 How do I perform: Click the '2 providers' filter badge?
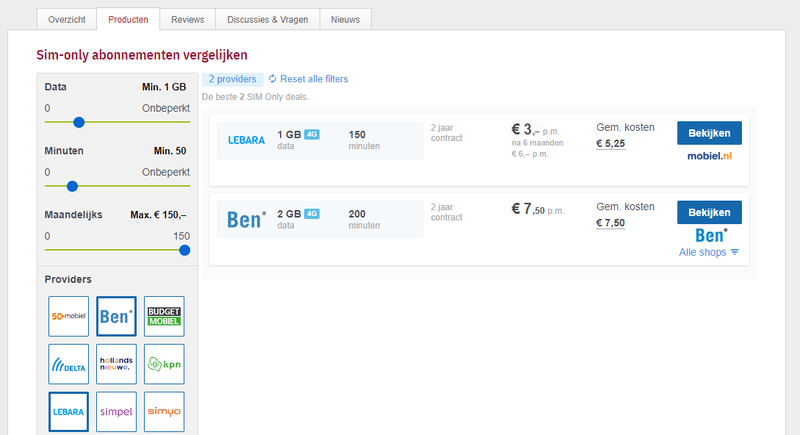pyautogui.click(x=233, y=79)
